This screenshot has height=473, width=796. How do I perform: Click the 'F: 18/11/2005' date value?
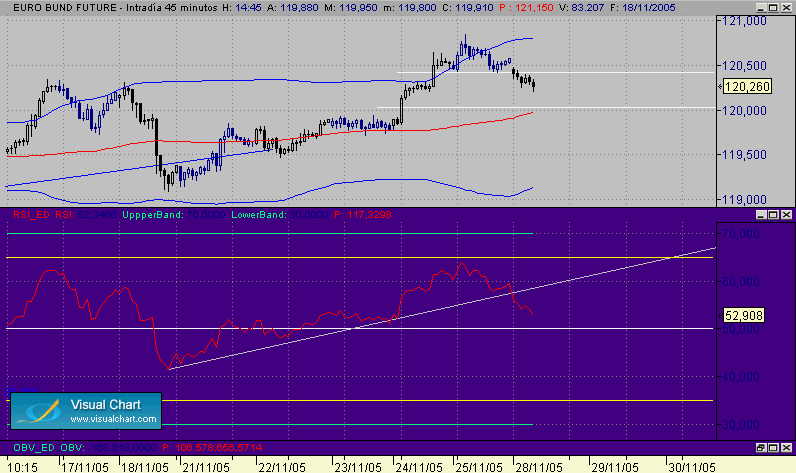pyautogui.click(x=643, y=8)
